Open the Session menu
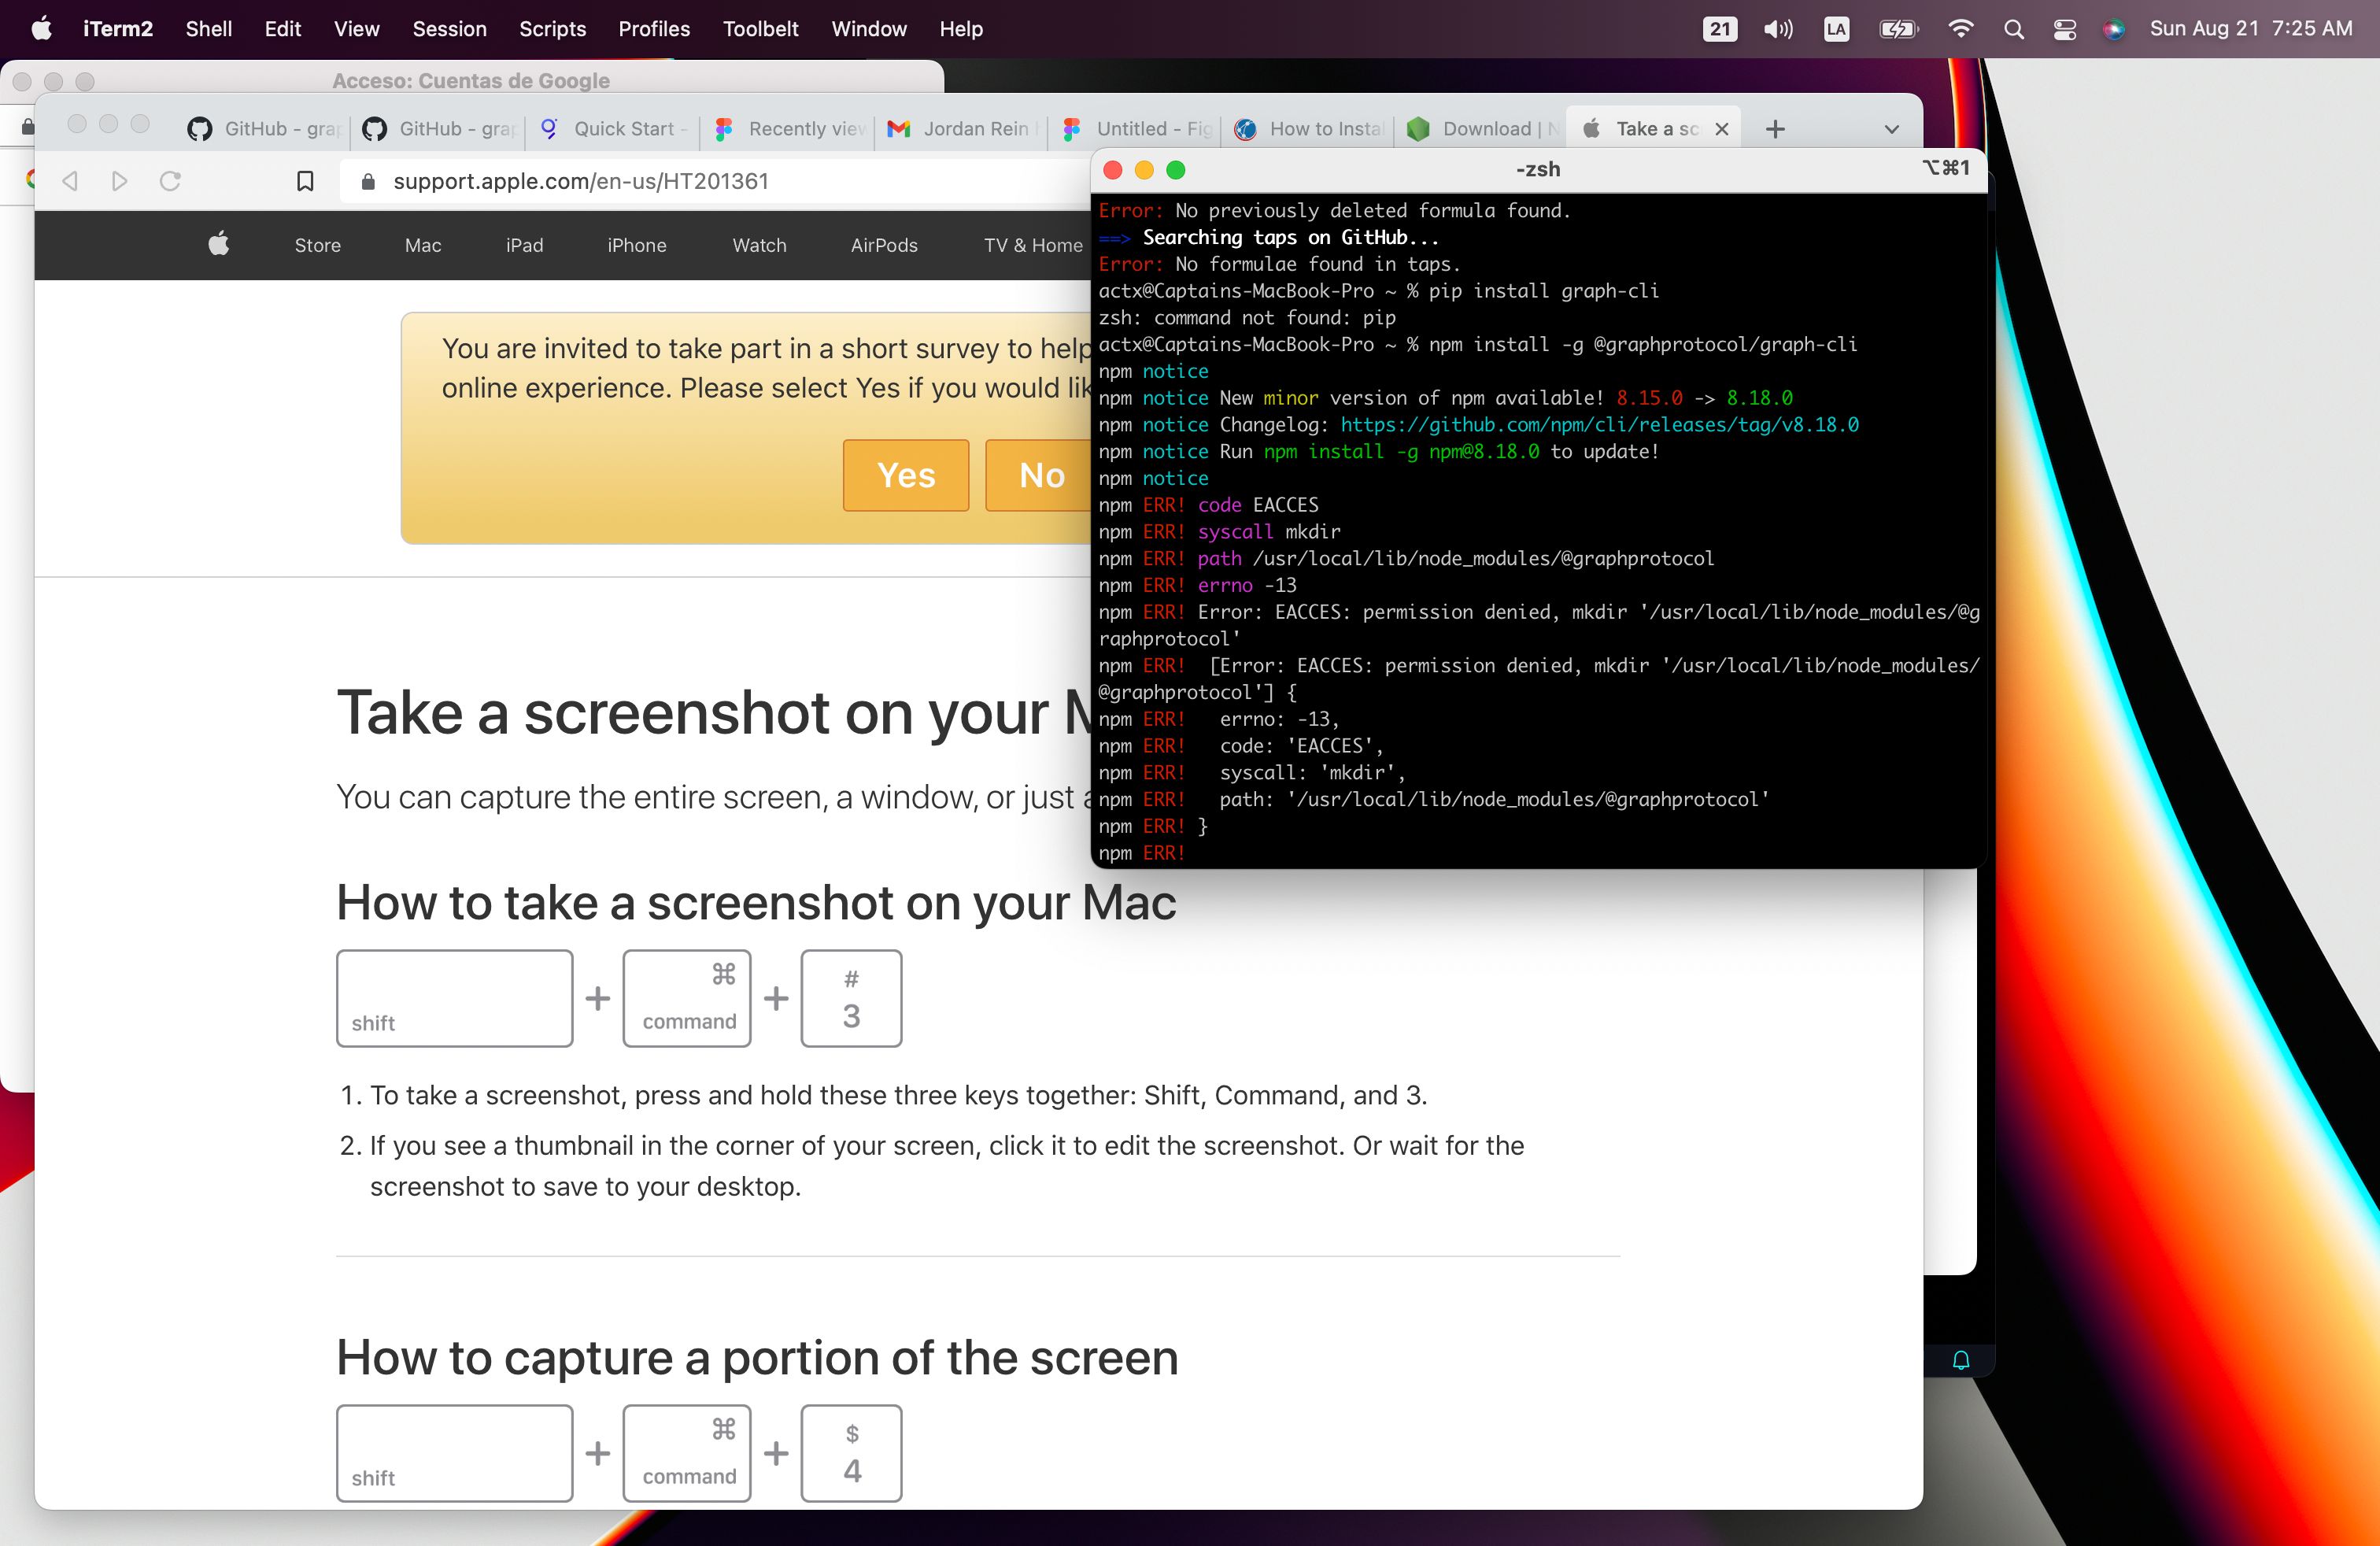This screenshot has height=1546, width=2380. (x=449, y=28)
